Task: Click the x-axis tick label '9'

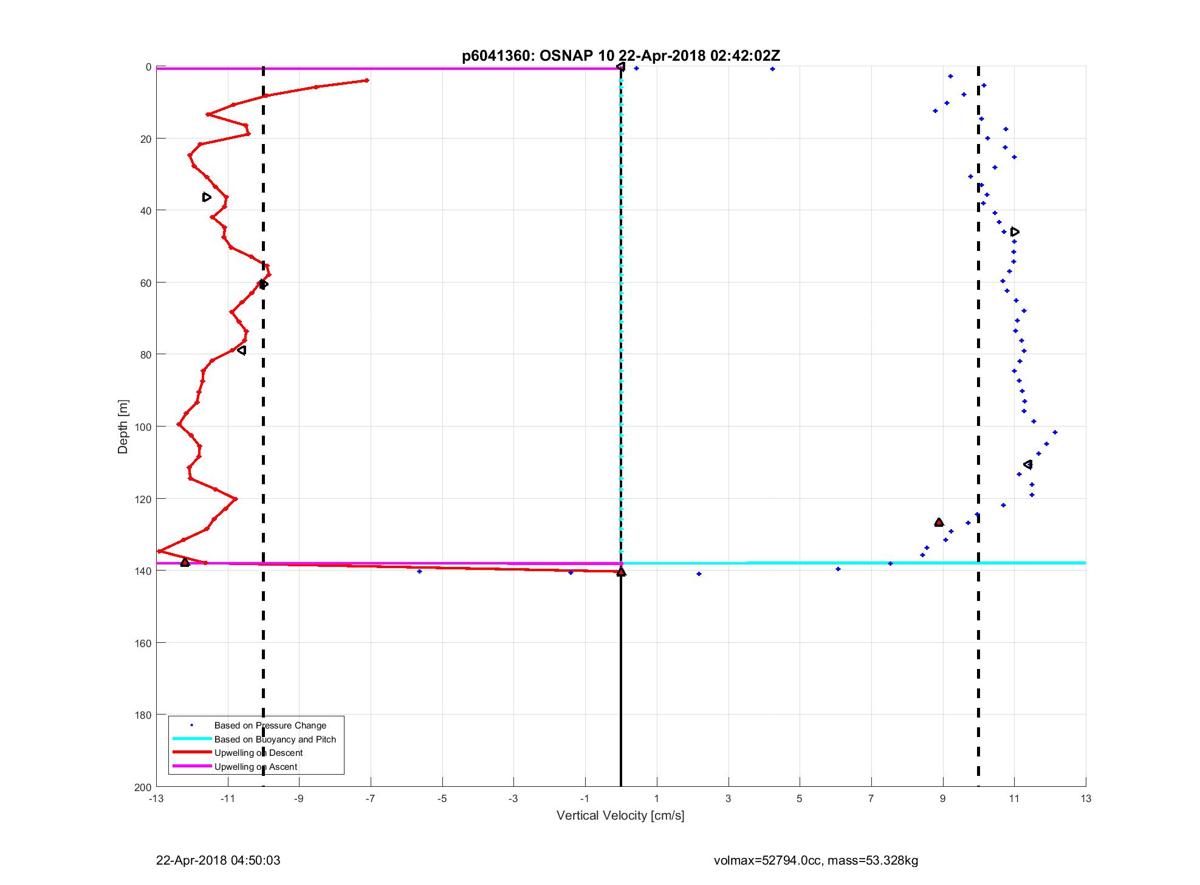Action: [x=943, y=799]
